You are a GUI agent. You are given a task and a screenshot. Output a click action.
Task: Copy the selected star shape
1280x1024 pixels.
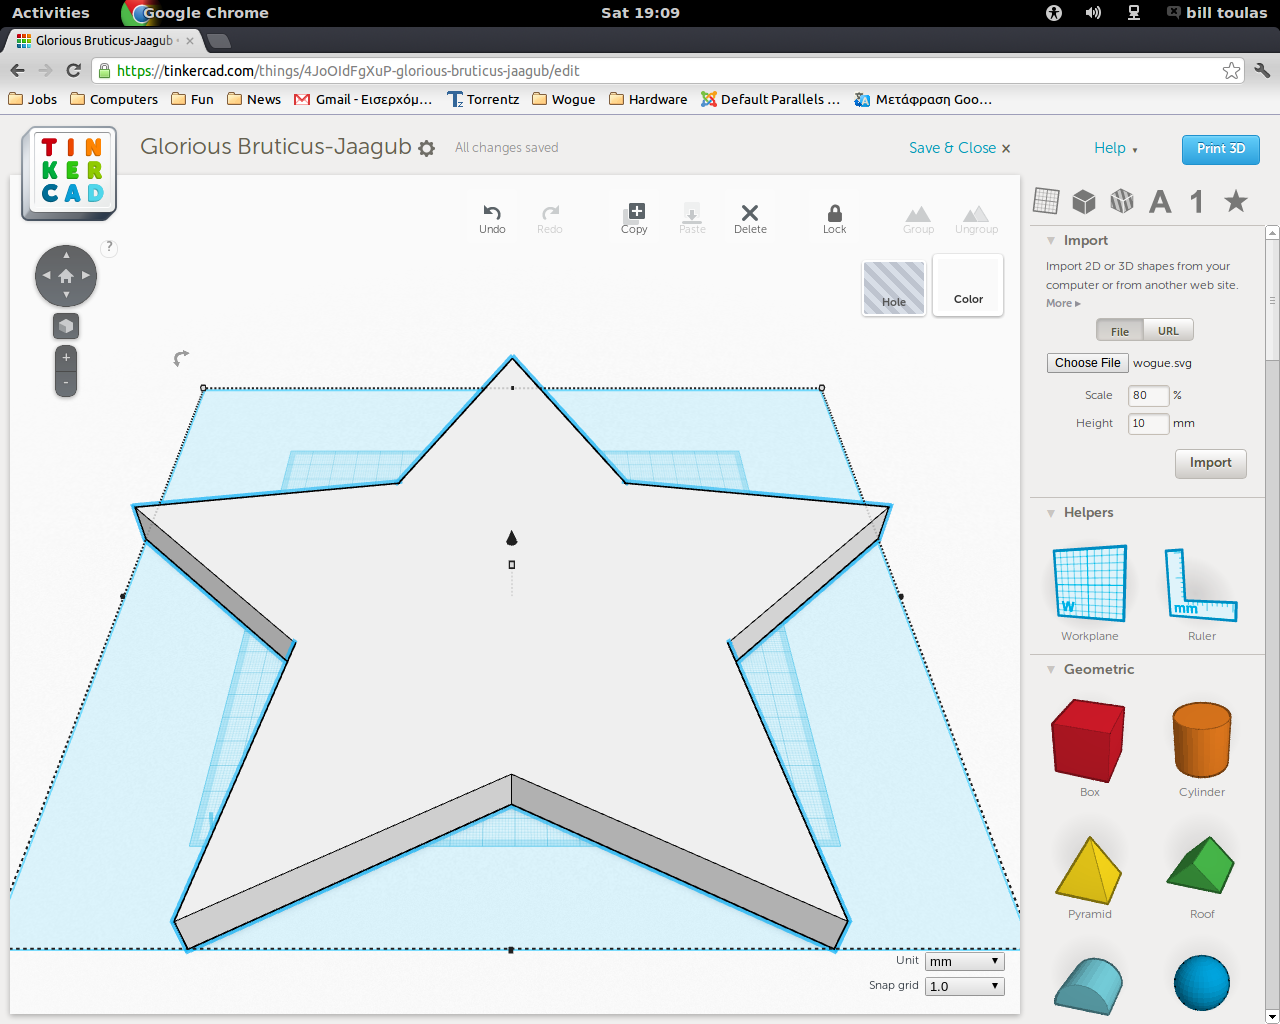coord(634,218)
